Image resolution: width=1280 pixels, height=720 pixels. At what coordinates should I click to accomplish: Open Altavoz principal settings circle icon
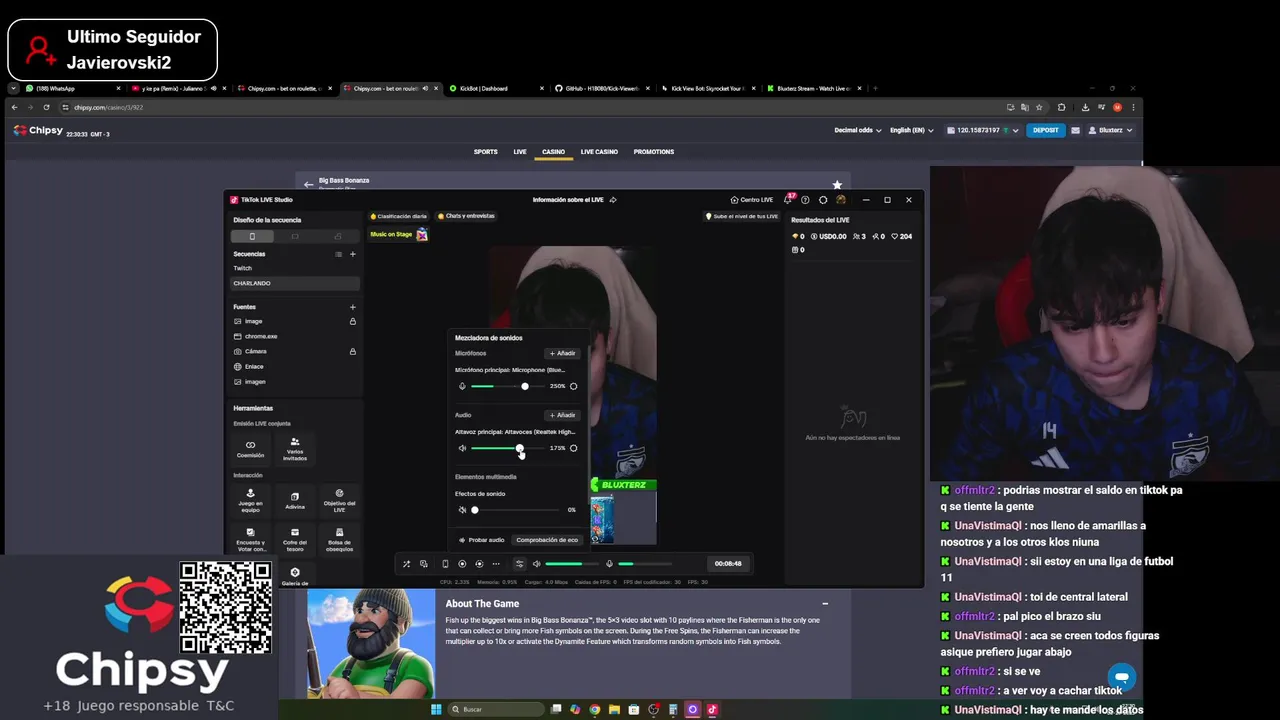pyautogui.click(x=573, y=448)
